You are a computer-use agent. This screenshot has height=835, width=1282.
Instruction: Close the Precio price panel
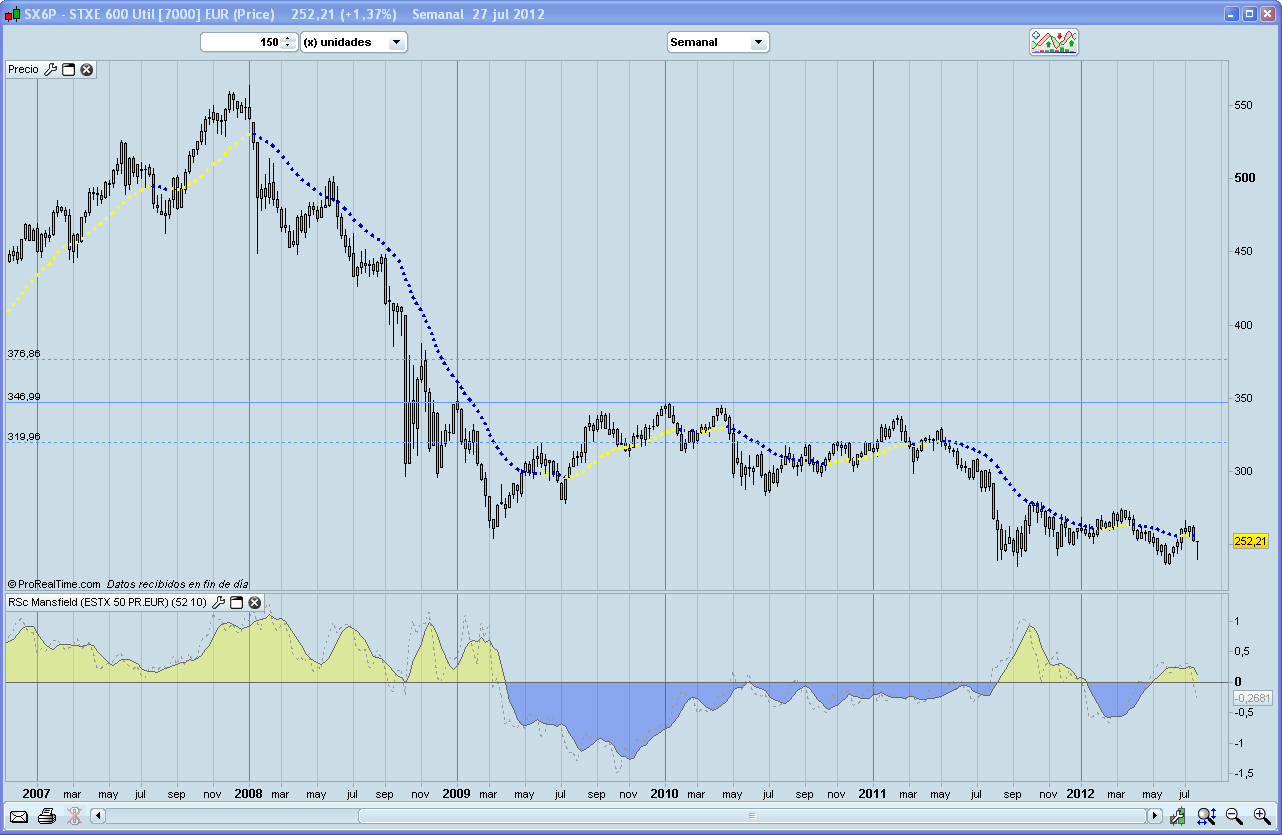tap(87, 69)
